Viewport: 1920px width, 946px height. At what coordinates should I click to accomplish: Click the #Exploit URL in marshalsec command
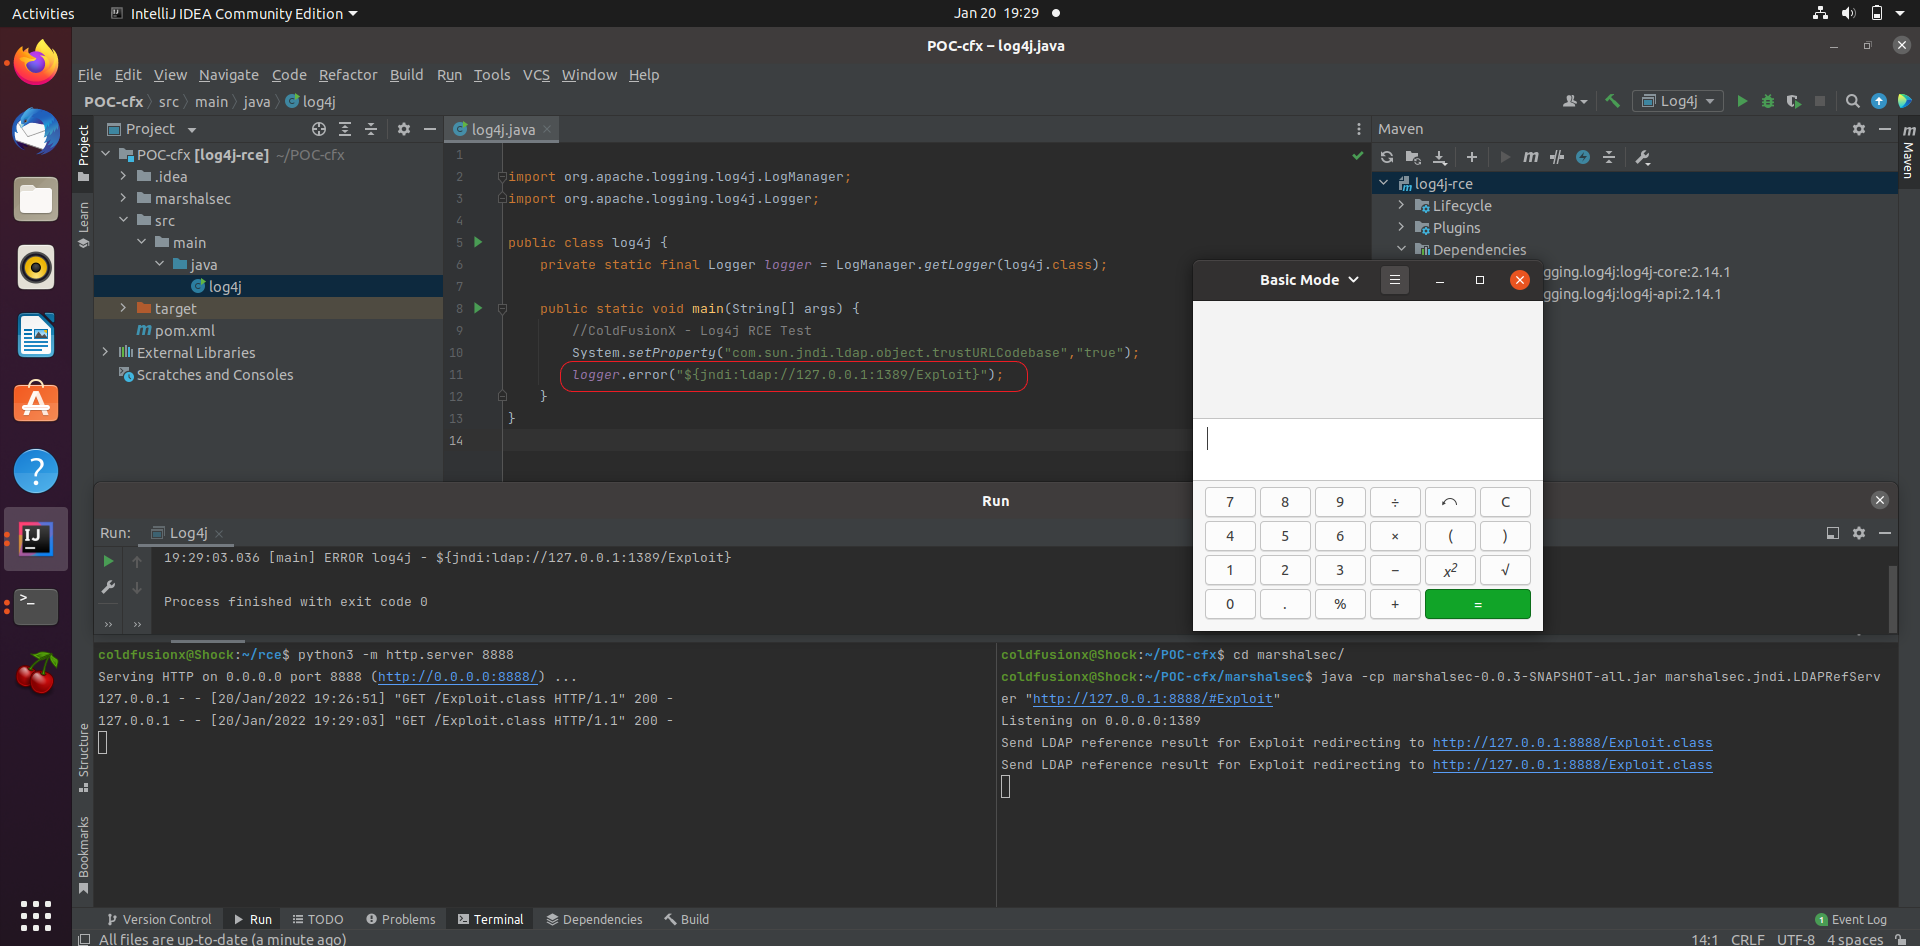[x=1153, y=699]
